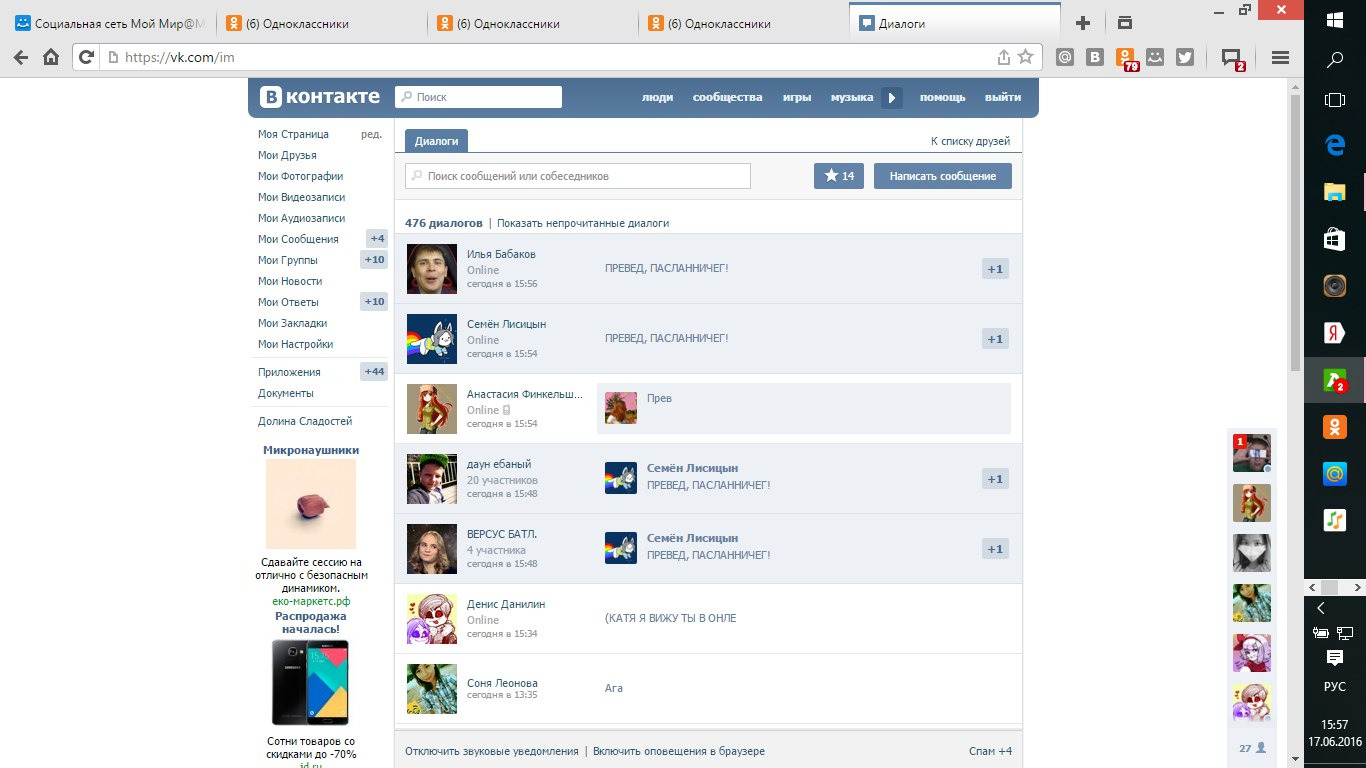Screen dimensions: 1366x768
Task: Open люди in the VK top menu
Action: coord(657,97)
